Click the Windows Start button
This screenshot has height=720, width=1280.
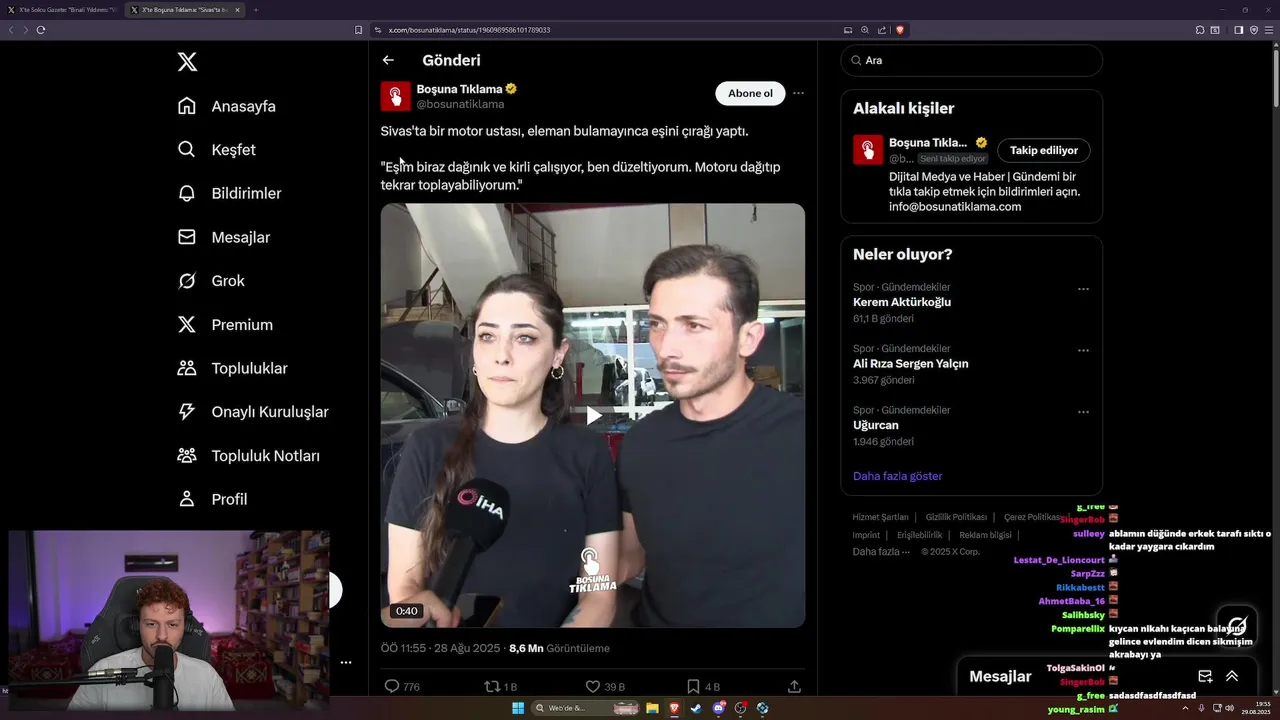coord(517,708)
